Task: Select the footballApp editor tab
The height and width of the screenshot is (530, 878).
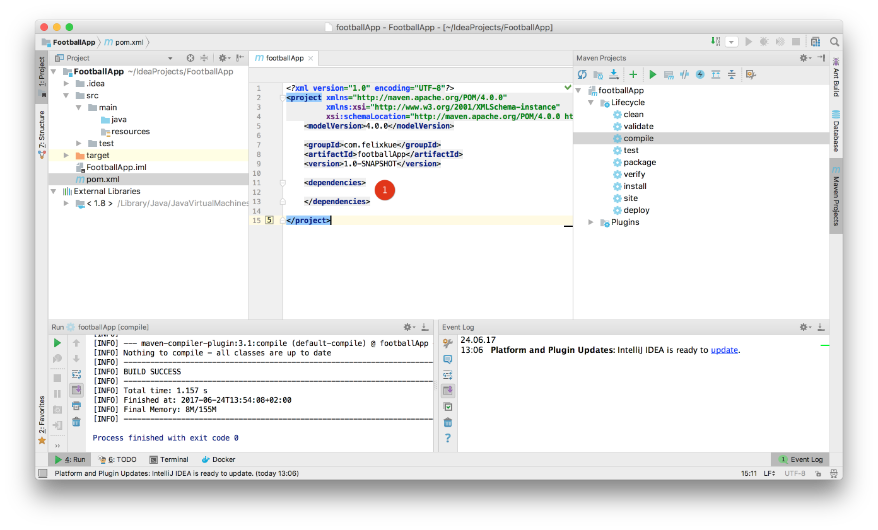Action: [x=284, y=58]
